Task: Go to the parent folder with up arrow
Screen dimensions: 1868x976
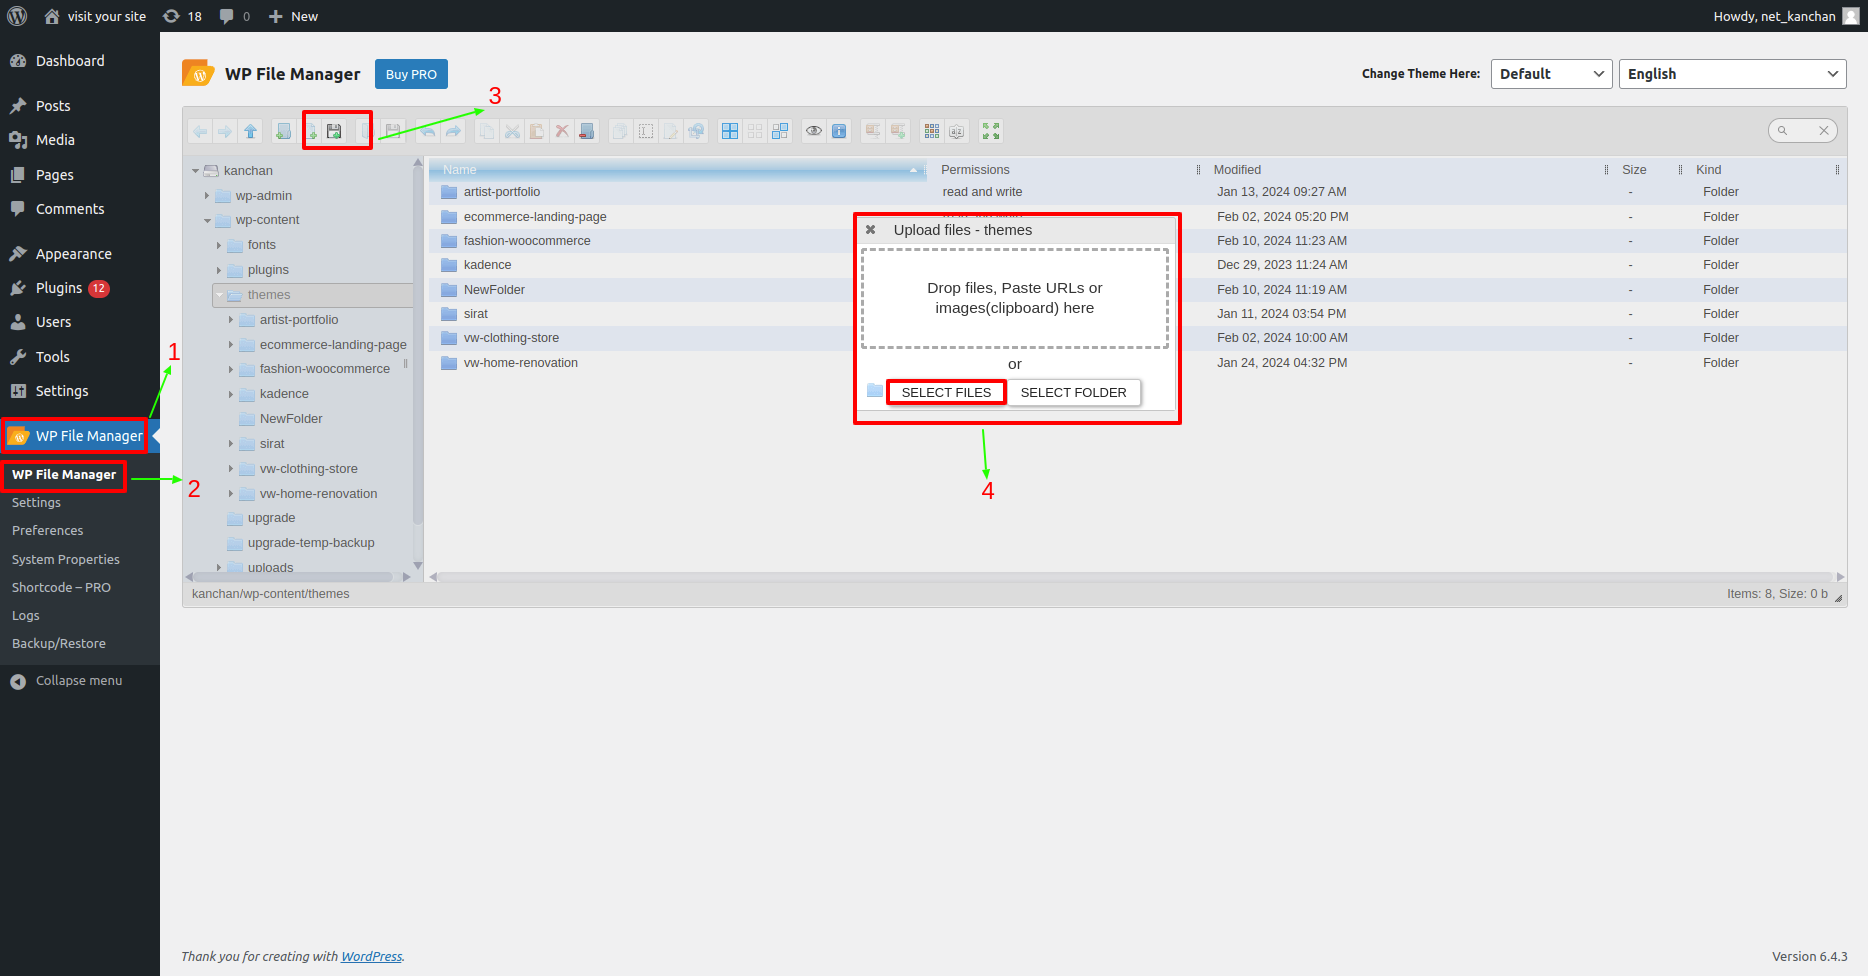Action: click(x=250, y=131)
